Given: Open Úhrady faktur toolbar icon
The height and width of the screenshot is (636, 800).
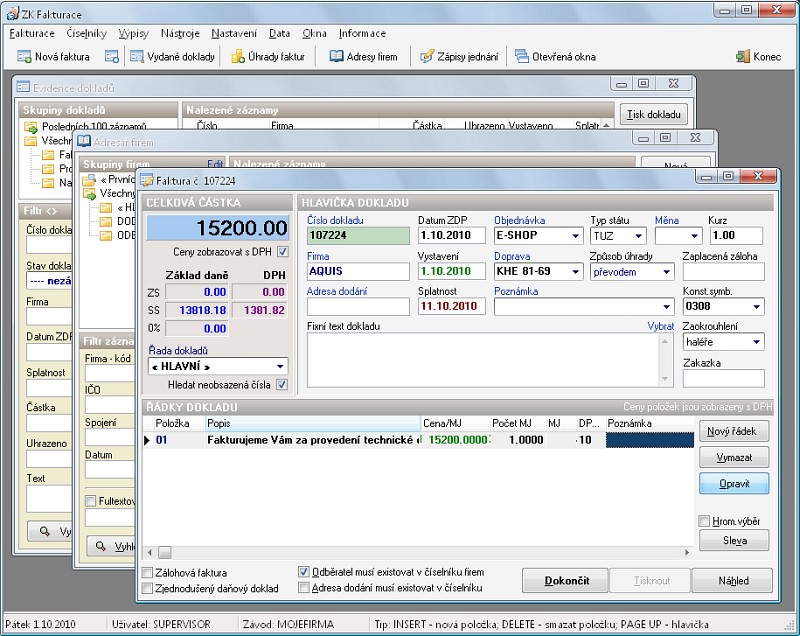Looking at the screenshot, I should (x=240, y=56).
